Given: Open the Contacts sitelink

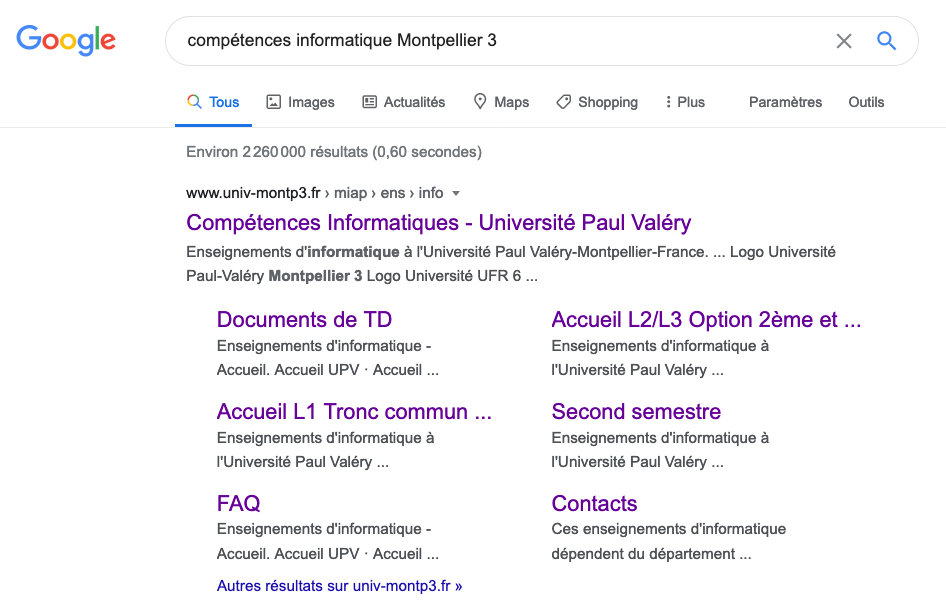Looking at the screenshot, I should 594,503.
